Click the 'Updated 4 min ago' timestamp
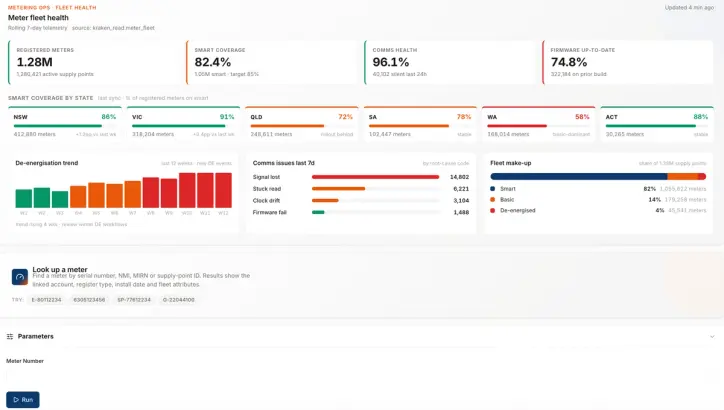Screen dimensions: 724x410 689,7
